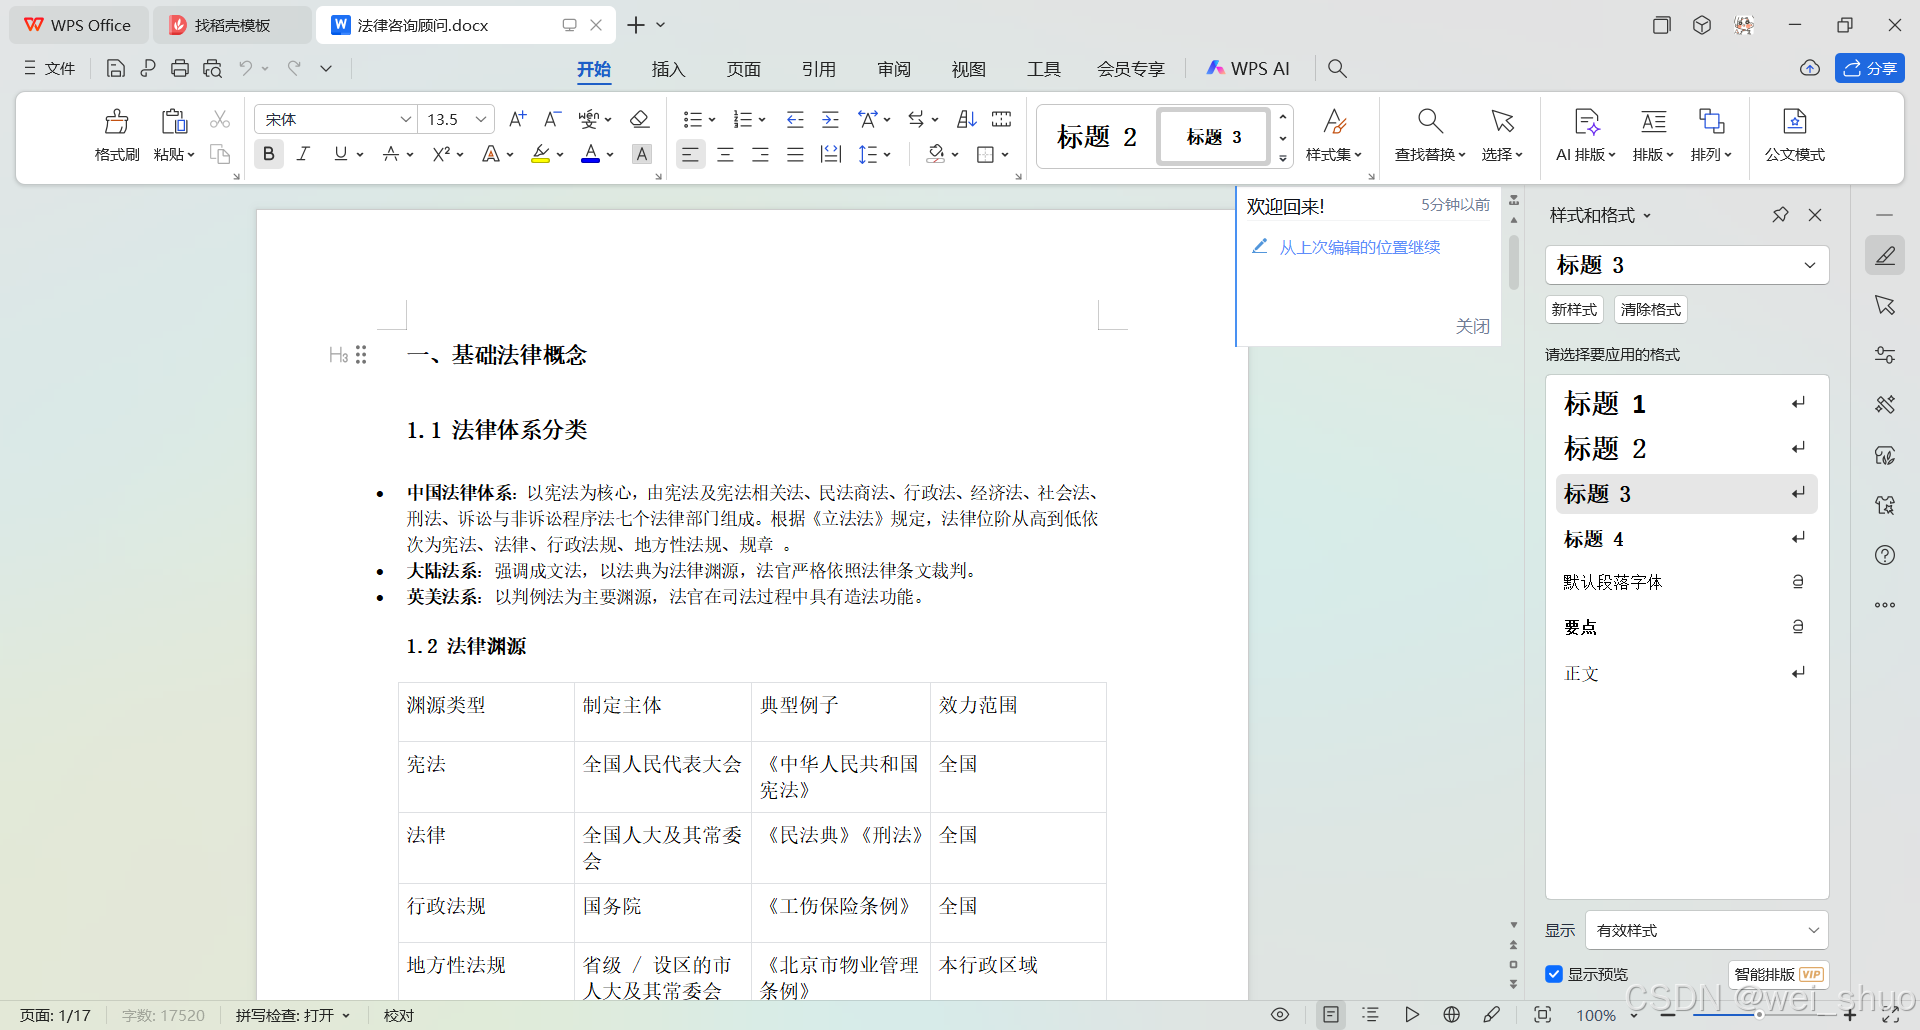
Task: Enable eye protection mode in status bar
Action: pyautogui.click(x=1279, y=1014)
